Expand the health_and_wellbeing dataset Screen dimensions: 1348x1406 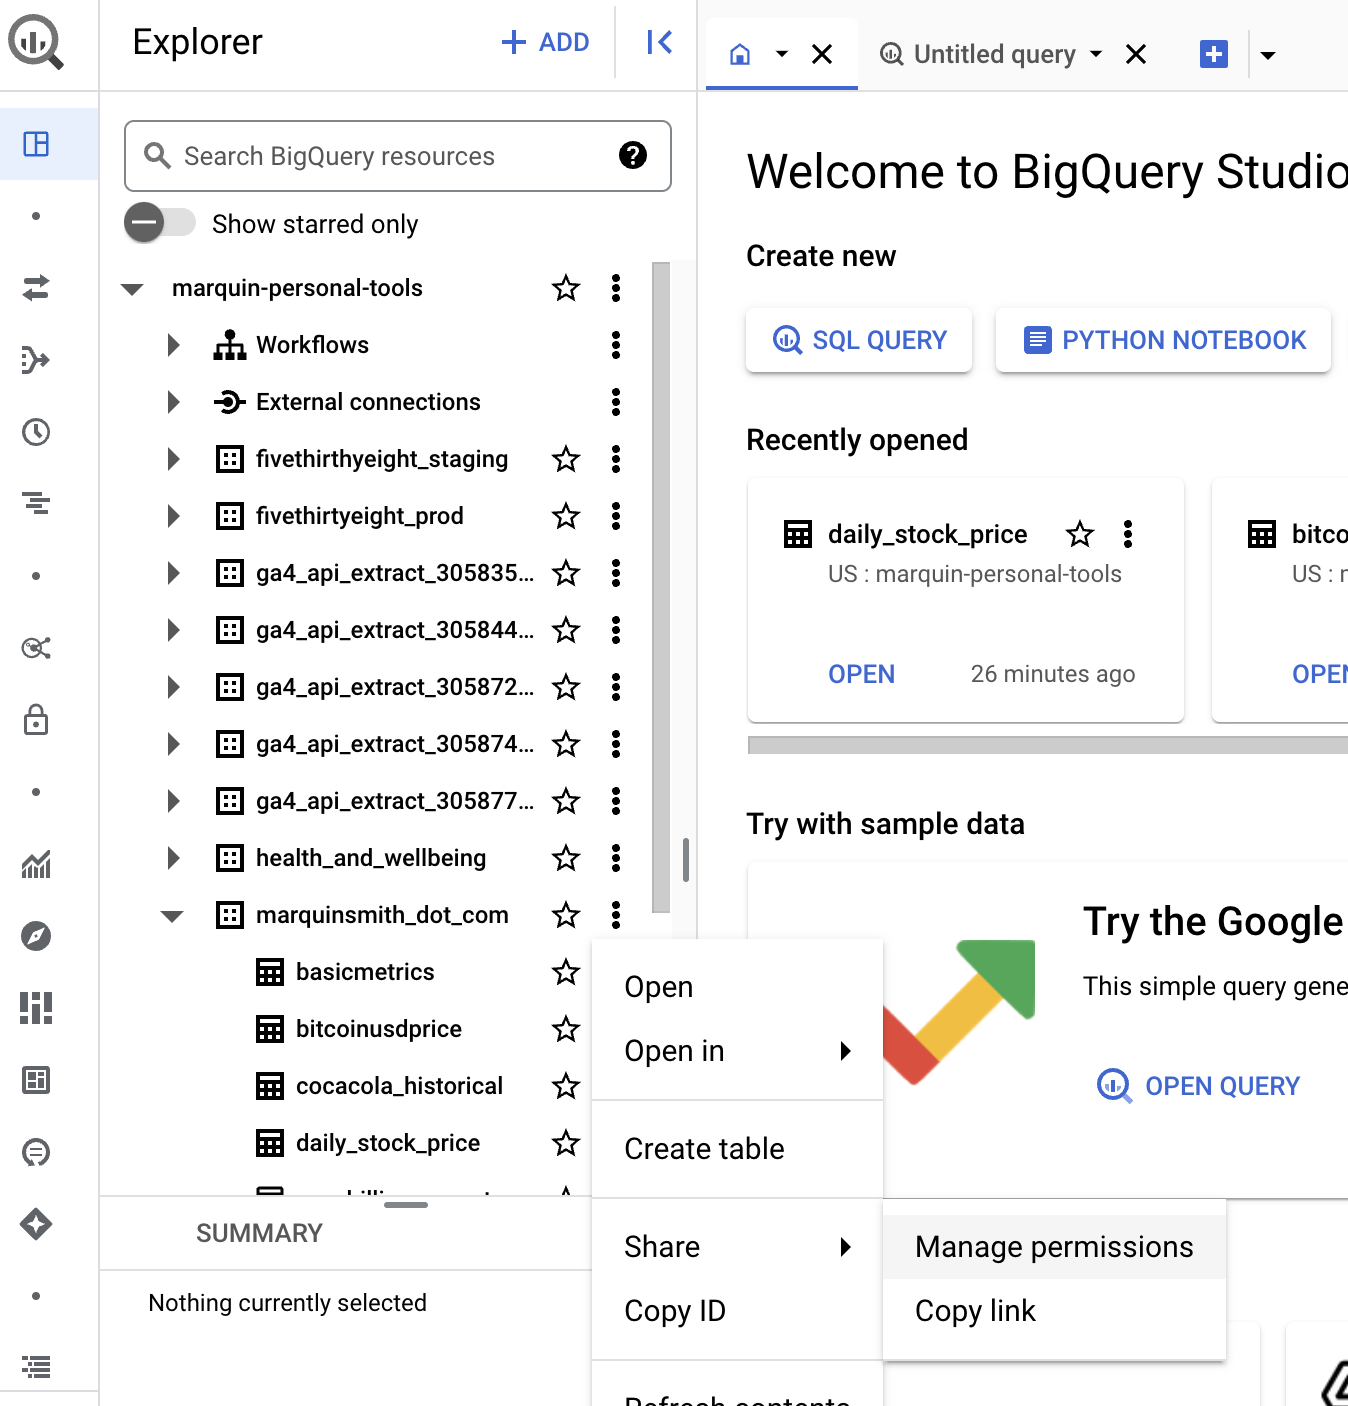[174, 858]
